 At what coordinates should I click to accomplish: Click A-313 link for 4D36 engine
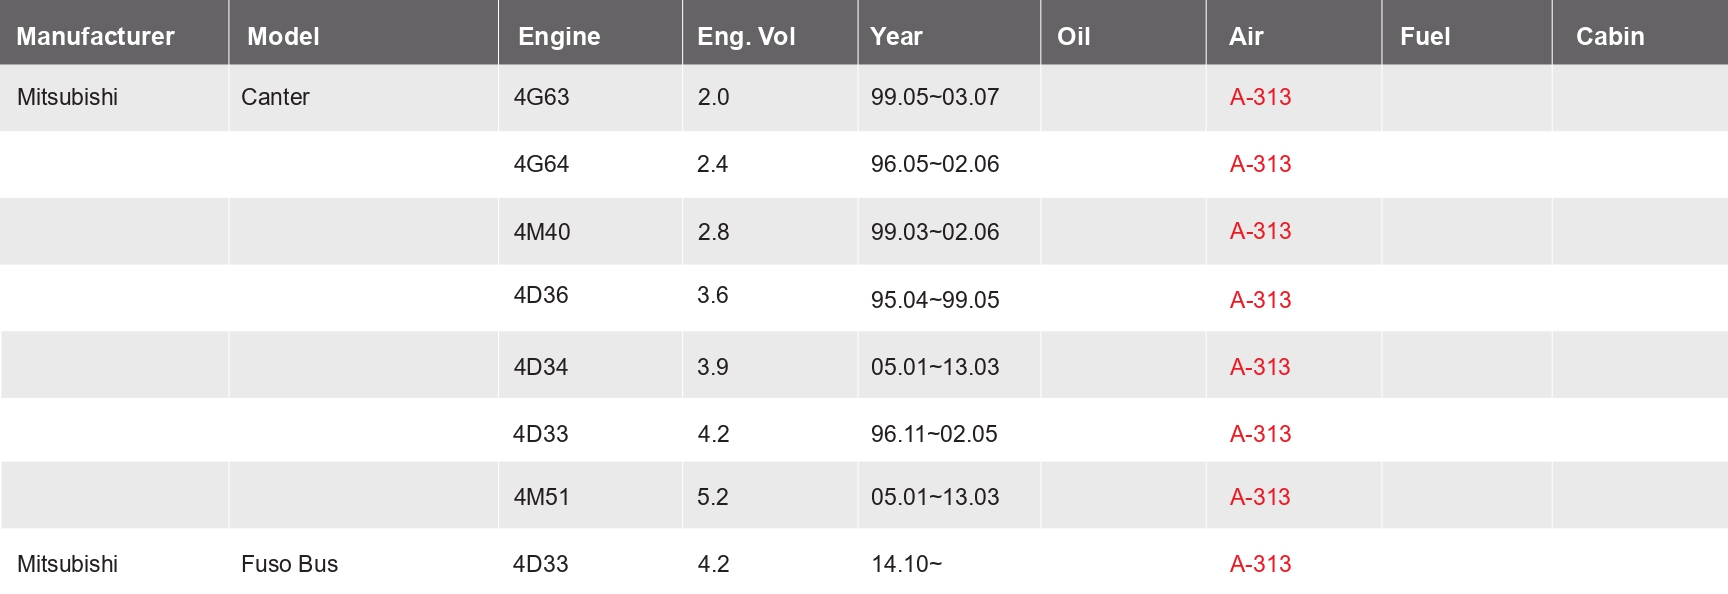pos(1260,300)
